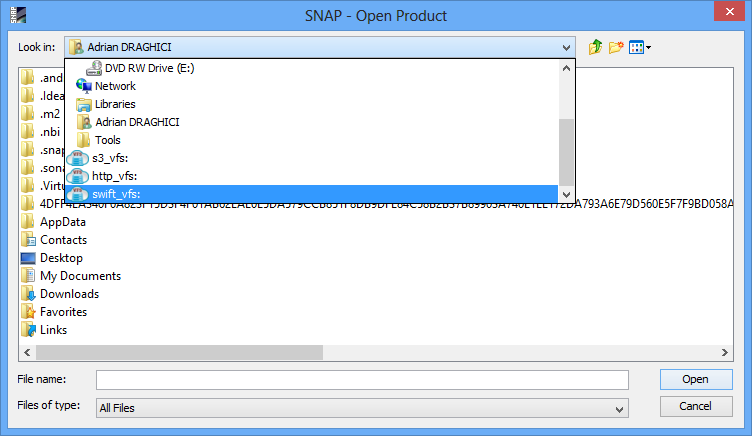Click left arrow of horizontal scrollbar
This screenshot has height=436, width=752.
point(27,353)
